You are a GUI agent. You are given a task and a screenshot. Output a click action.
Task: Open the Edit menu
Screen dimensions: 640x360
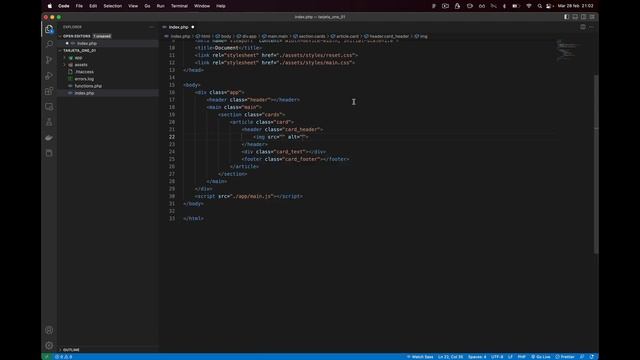point(93,6)
